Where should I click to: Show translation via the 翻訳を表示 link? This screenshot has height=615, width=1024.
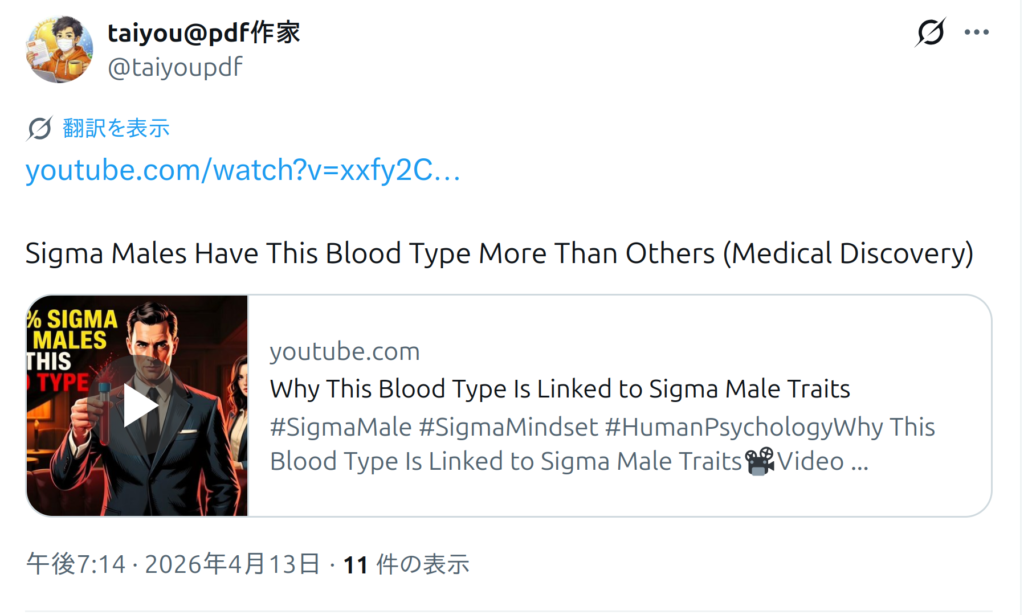[116, 128]
